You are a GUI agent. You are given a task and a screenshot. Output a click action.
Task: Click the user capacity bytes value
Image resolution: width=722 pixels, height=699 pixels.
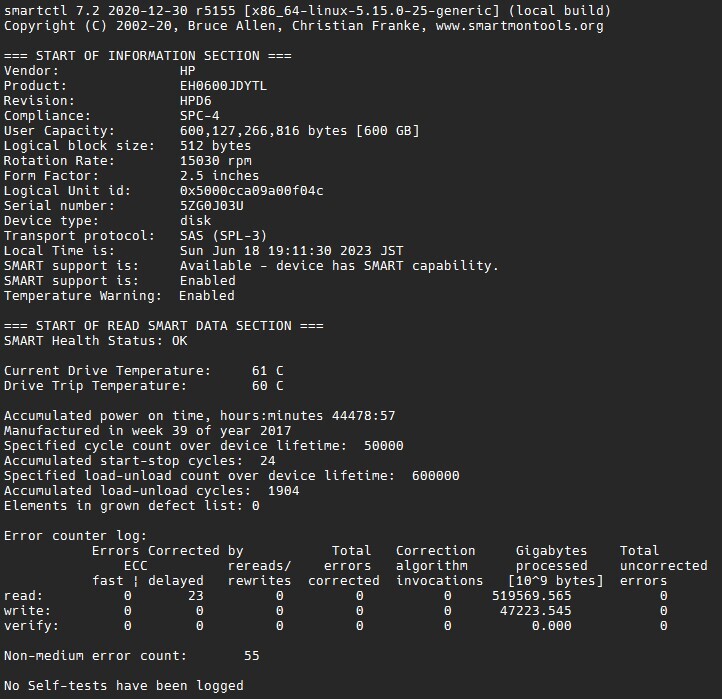pyautogui.click(x=300, y=131)
